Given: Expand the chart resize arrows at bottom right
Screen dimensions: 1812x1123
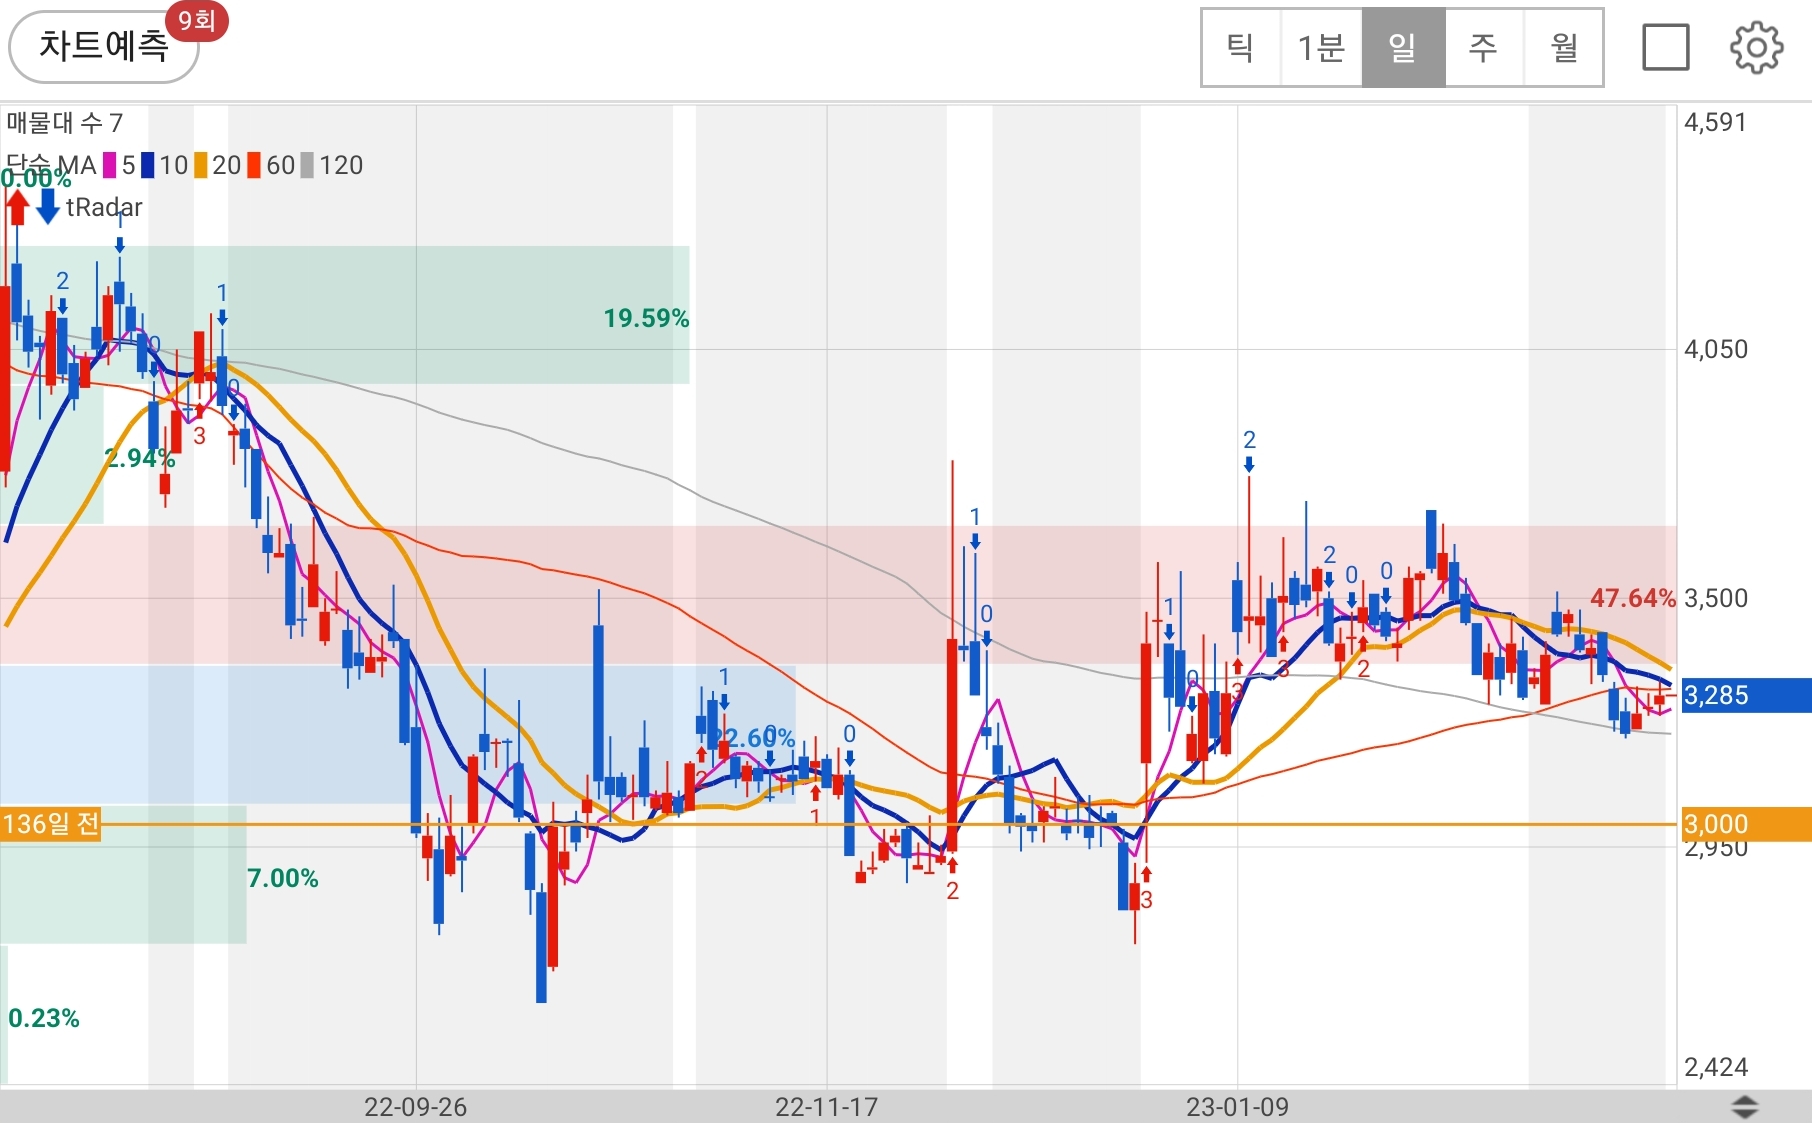Looking at the screenshot, I should click(1745, 1107).
